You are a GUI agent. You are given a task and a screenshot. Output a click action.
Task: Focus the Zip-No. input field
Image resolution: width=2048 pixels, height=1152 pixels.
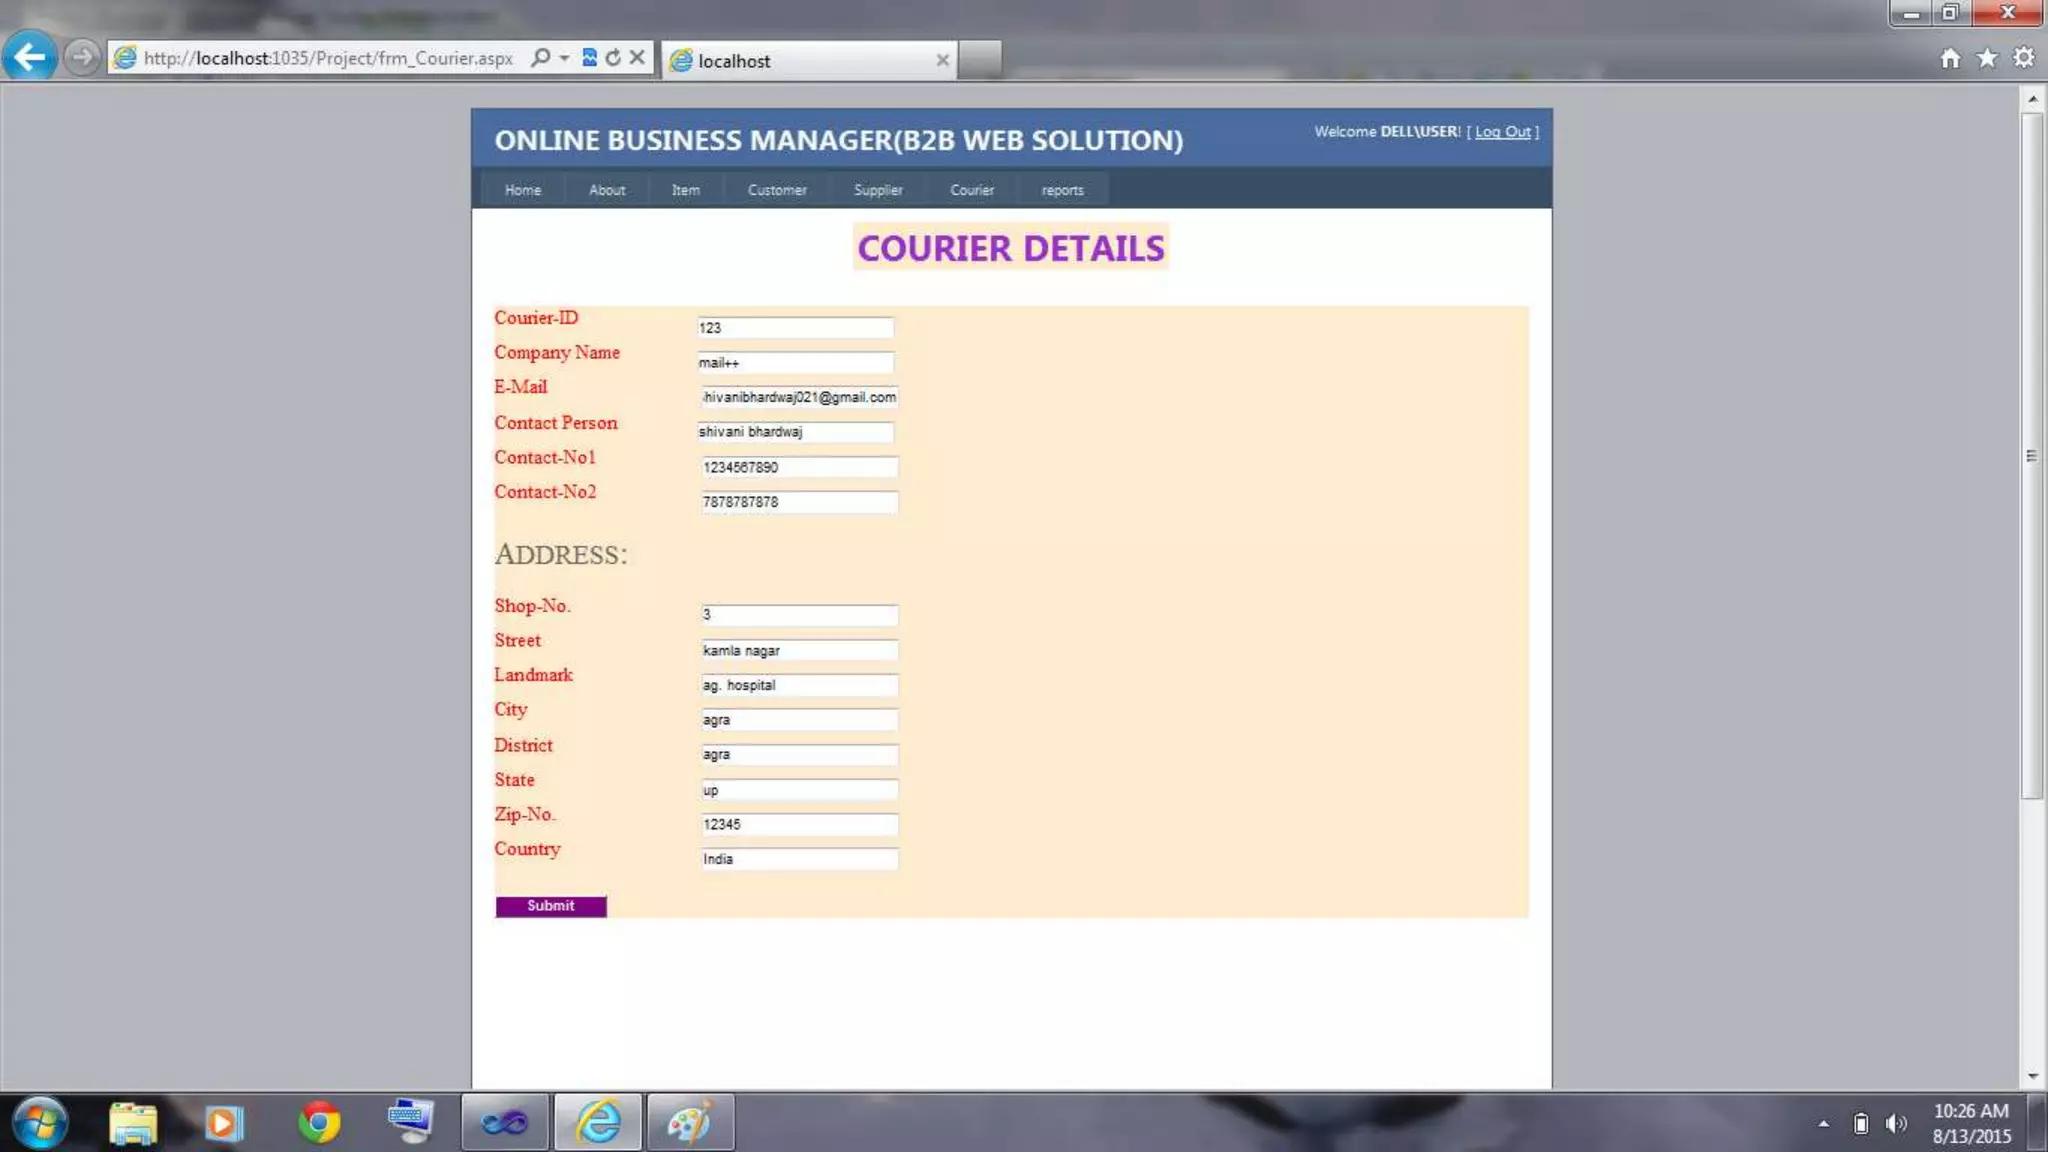click(798, 825)
